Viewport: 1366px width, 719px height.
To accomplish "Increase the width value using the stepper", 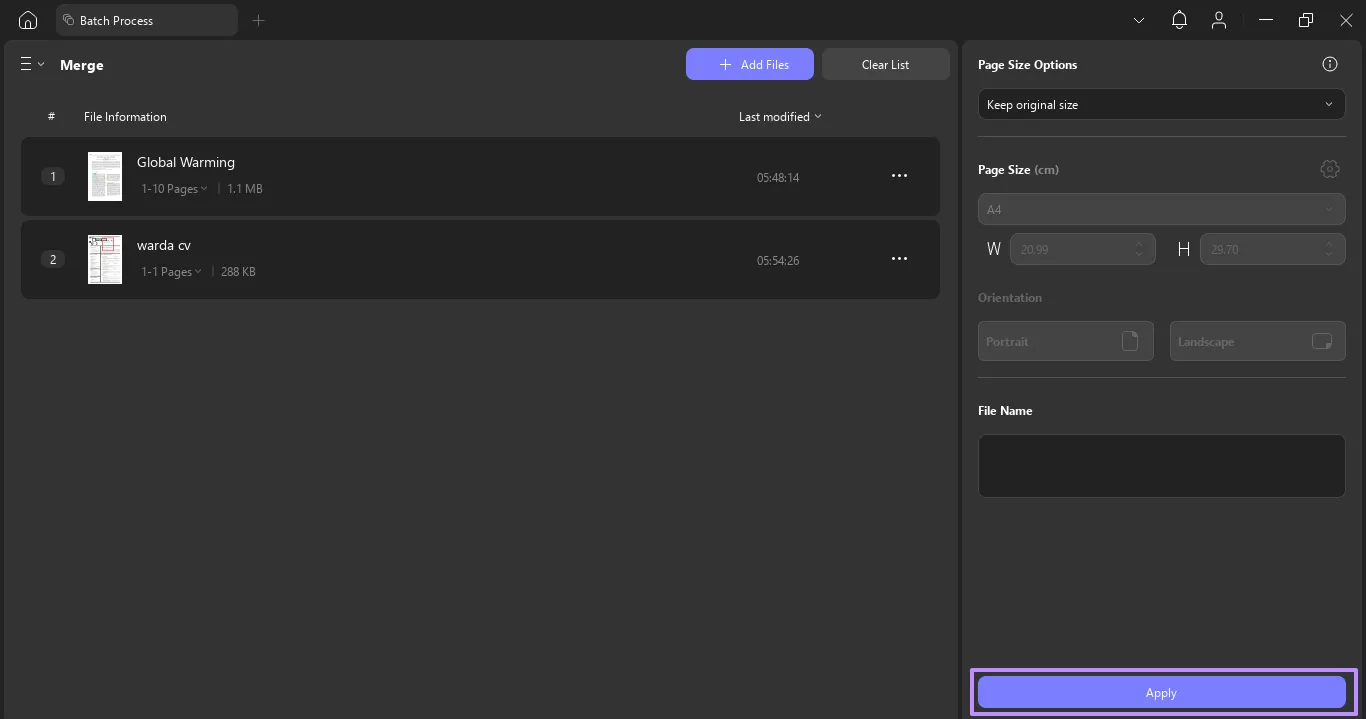I will pyautogui.click(x=1139, y=243).
